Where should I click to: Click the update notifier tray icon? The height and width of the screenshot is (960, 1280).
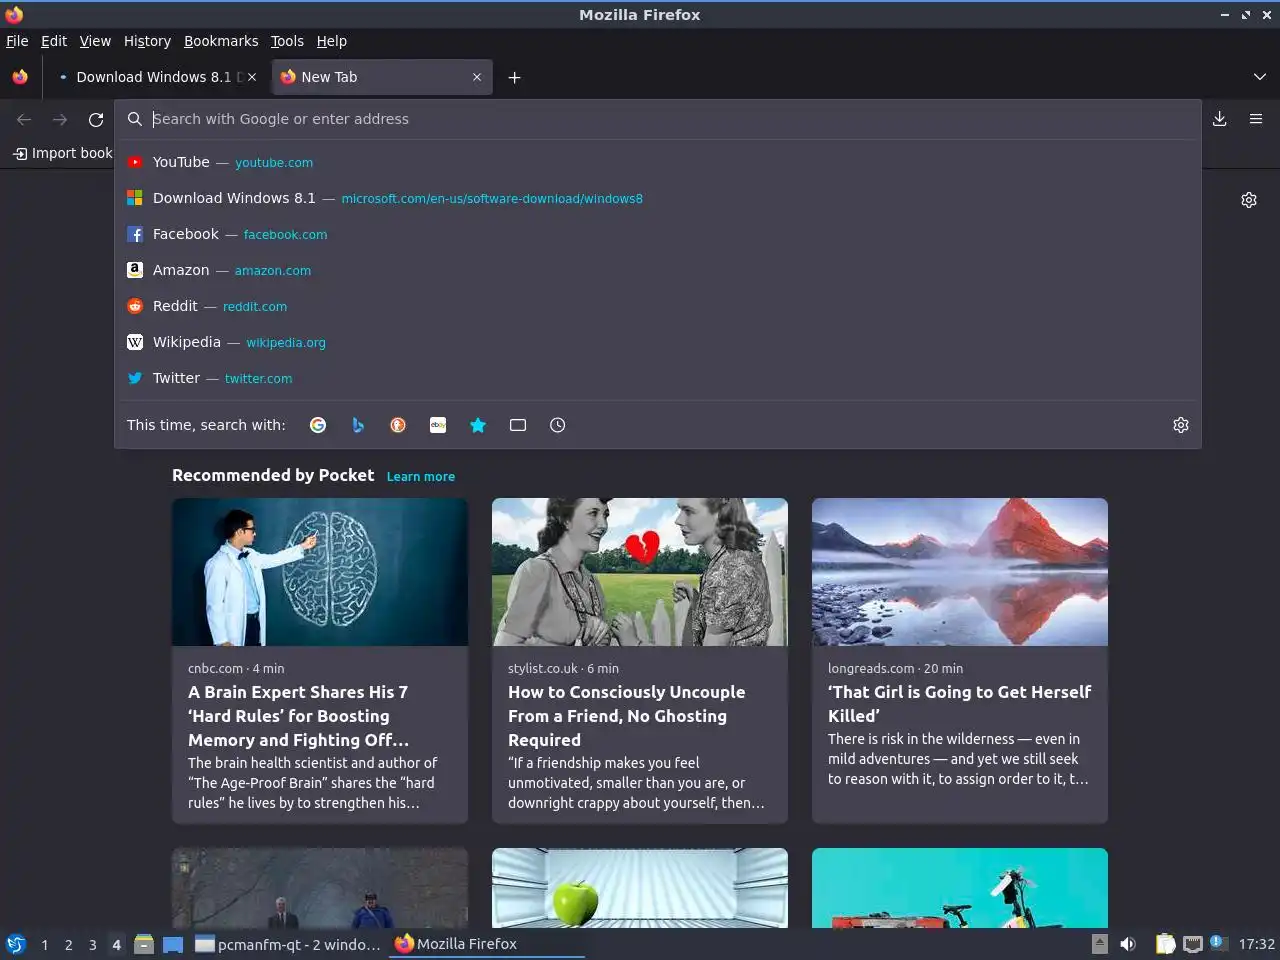click(1217, 942)
